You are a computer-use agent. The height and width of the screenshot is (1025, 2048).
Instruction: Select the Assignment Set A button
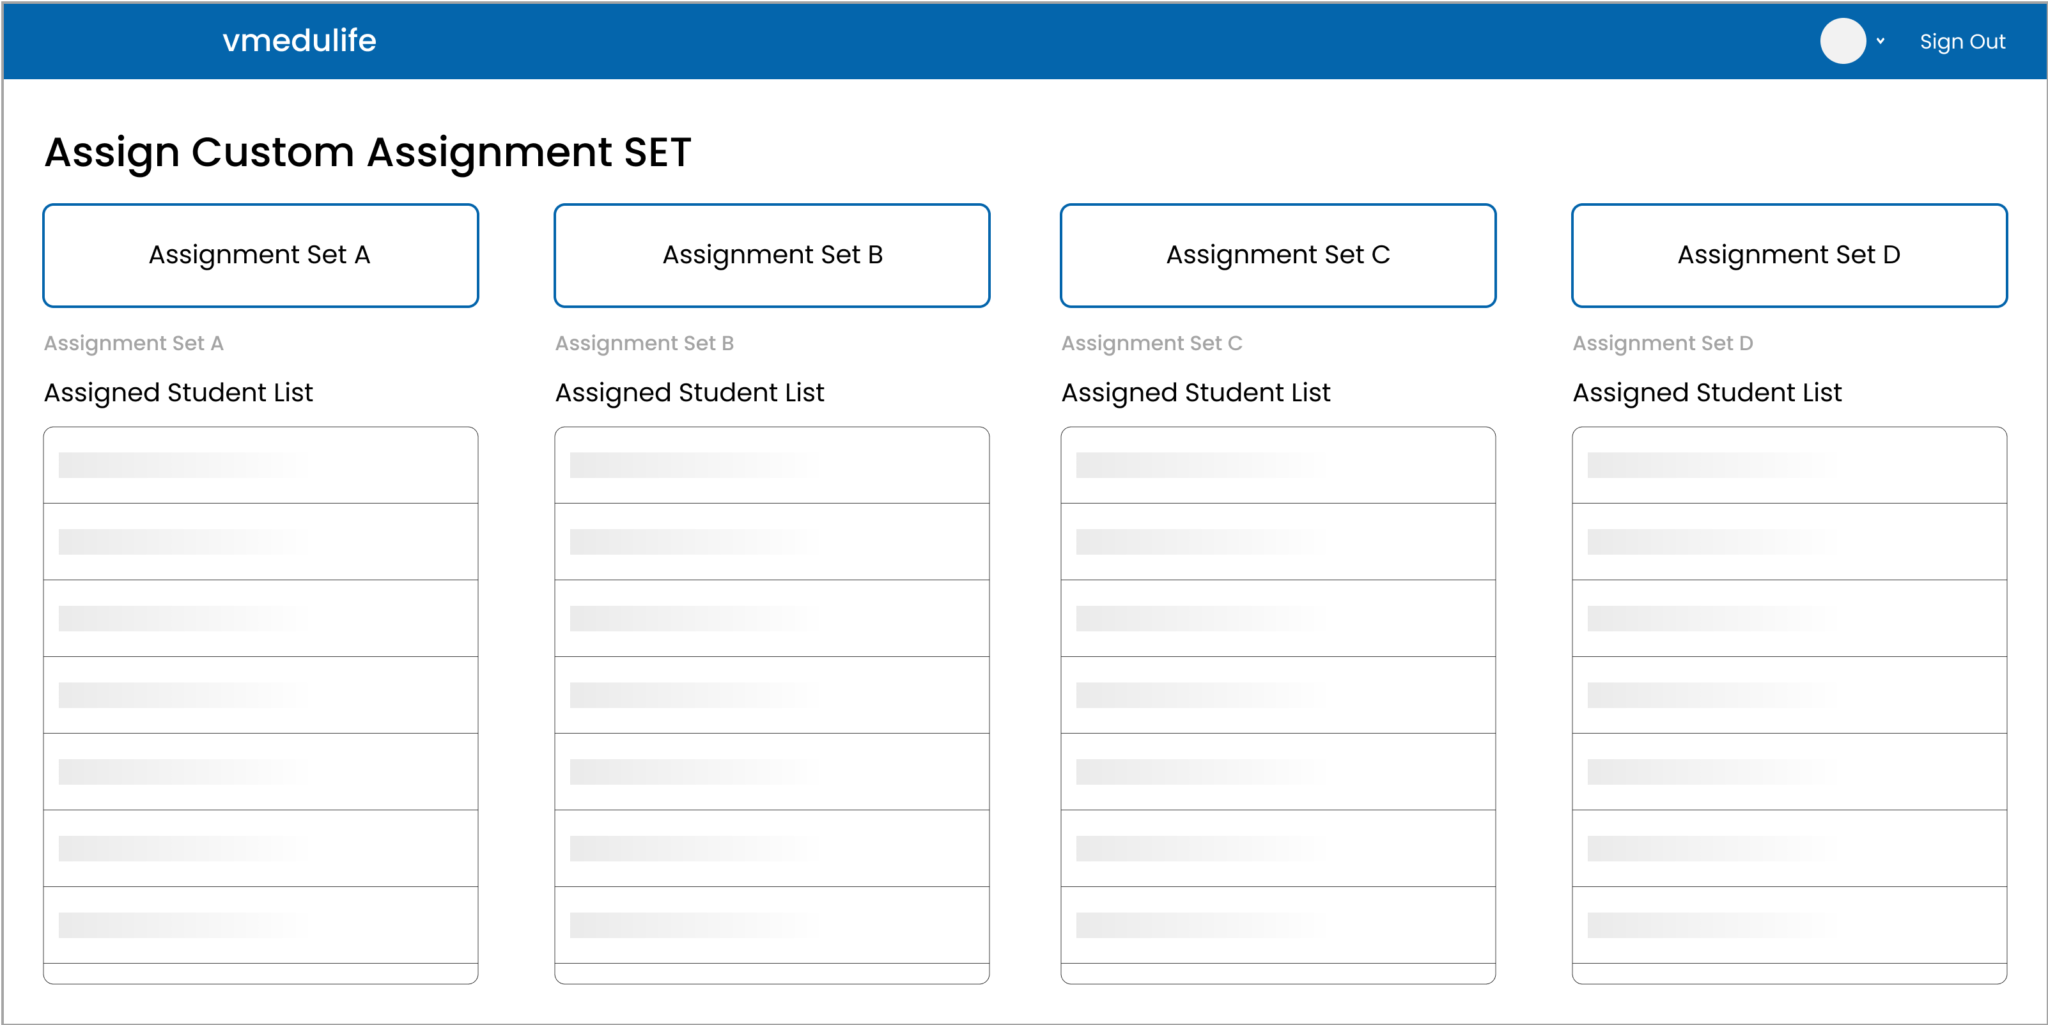point(261,256)
